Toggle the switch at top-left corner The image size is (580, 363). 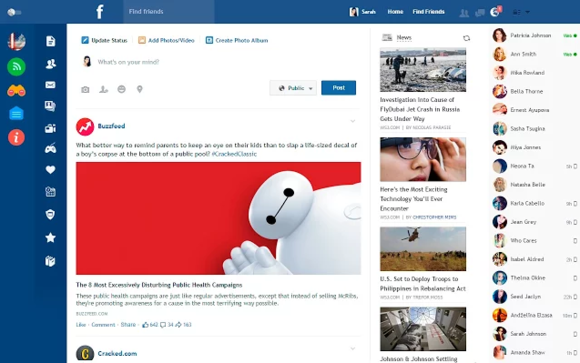coord(14,12)
